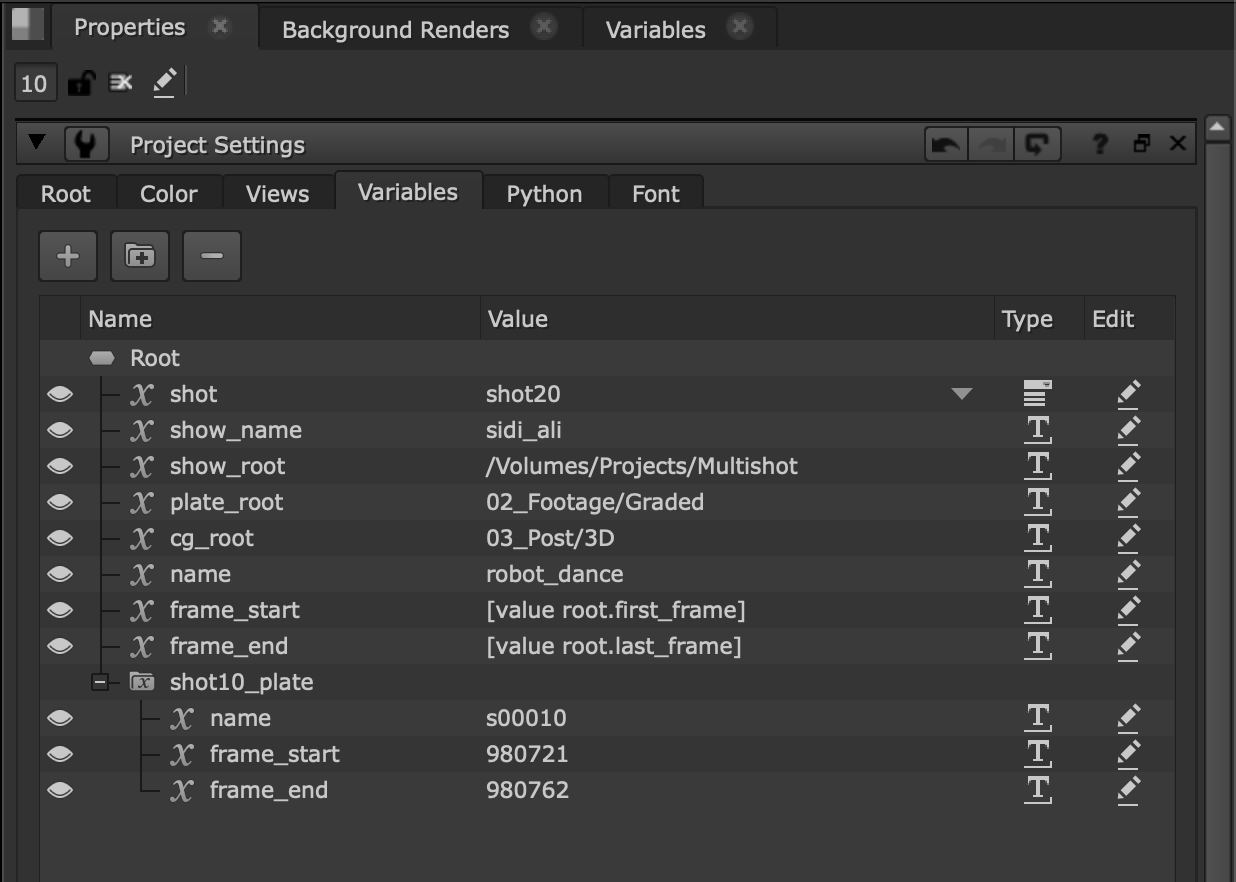Click the pencil icon in the top toolbar
Viewport: 1236px width, 882px height.
pyautogui.click(x=165, y=82)
